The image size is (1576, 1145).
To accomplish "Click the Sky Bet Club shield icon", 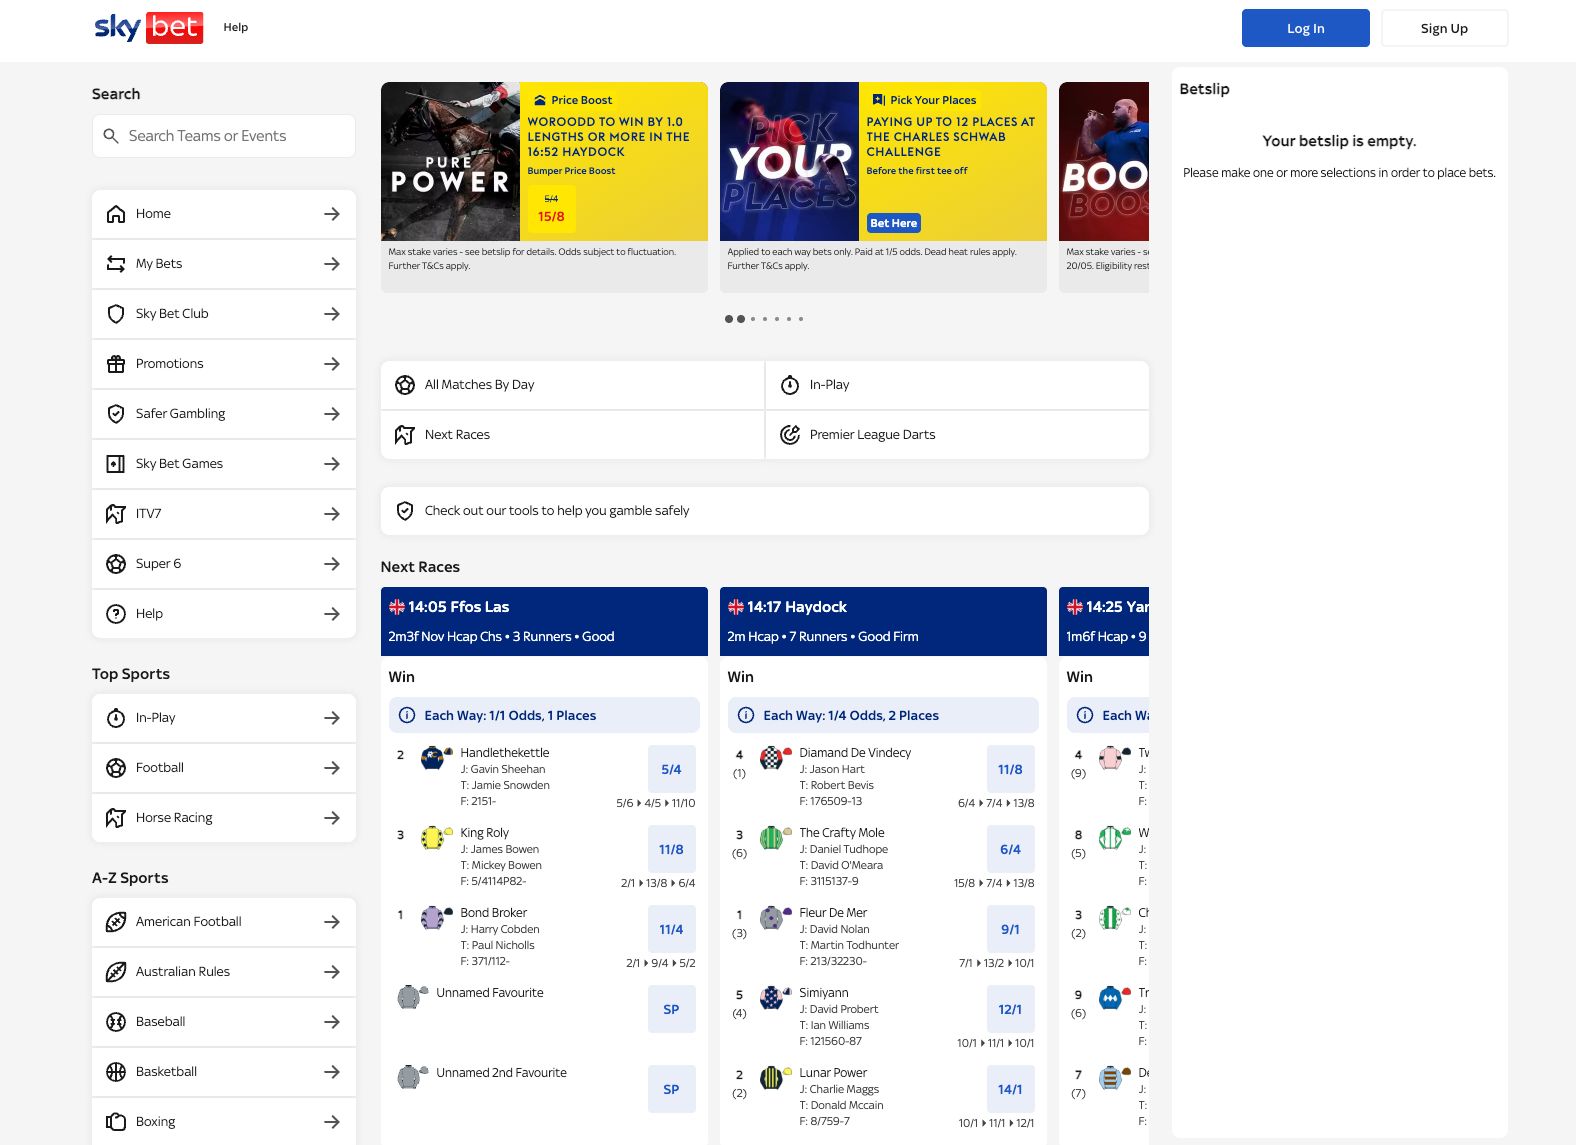I will pyautogui.click(x=116, y=314).
